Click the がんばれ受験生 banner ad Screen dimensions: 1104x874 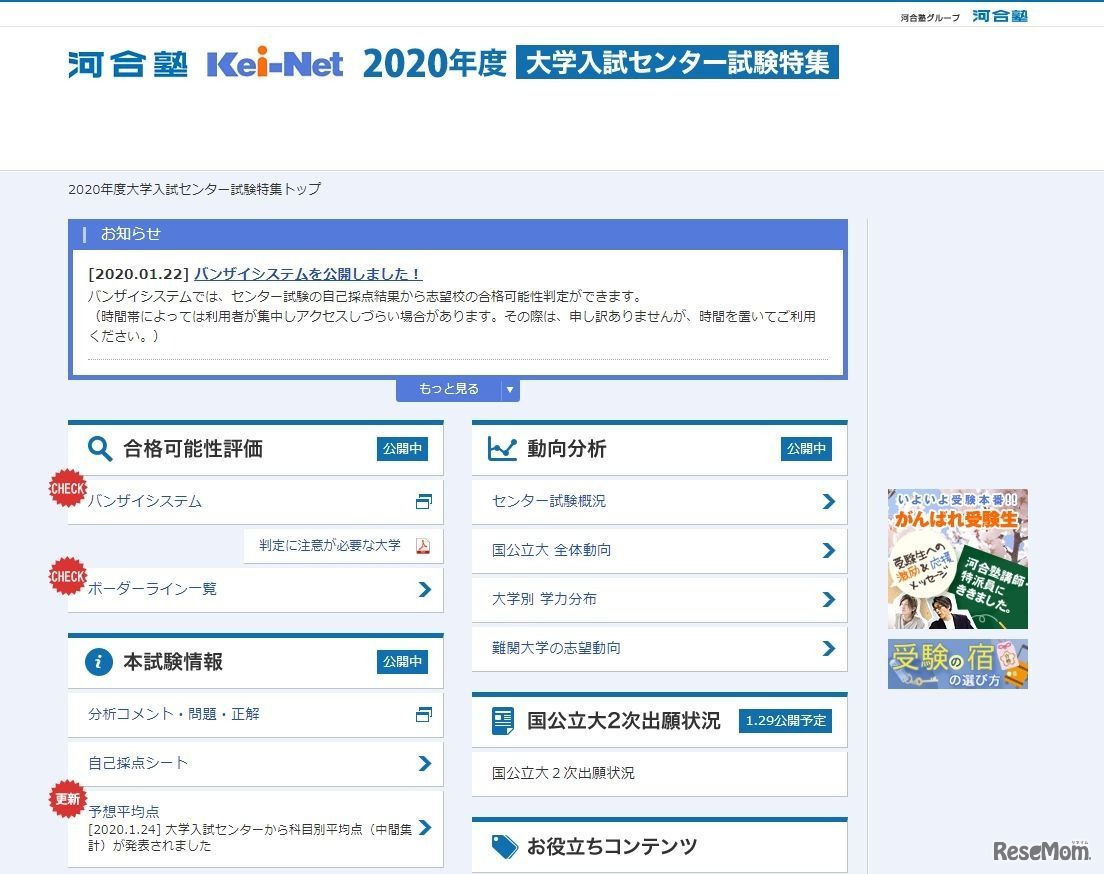tap(957, 557)
